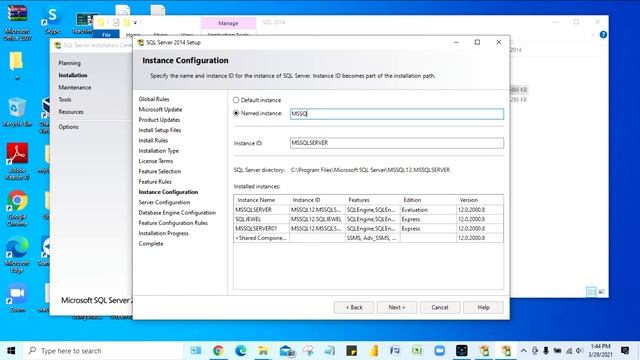Cancel the SQL Server setup
Screen dimensions: 640x360
440,307
